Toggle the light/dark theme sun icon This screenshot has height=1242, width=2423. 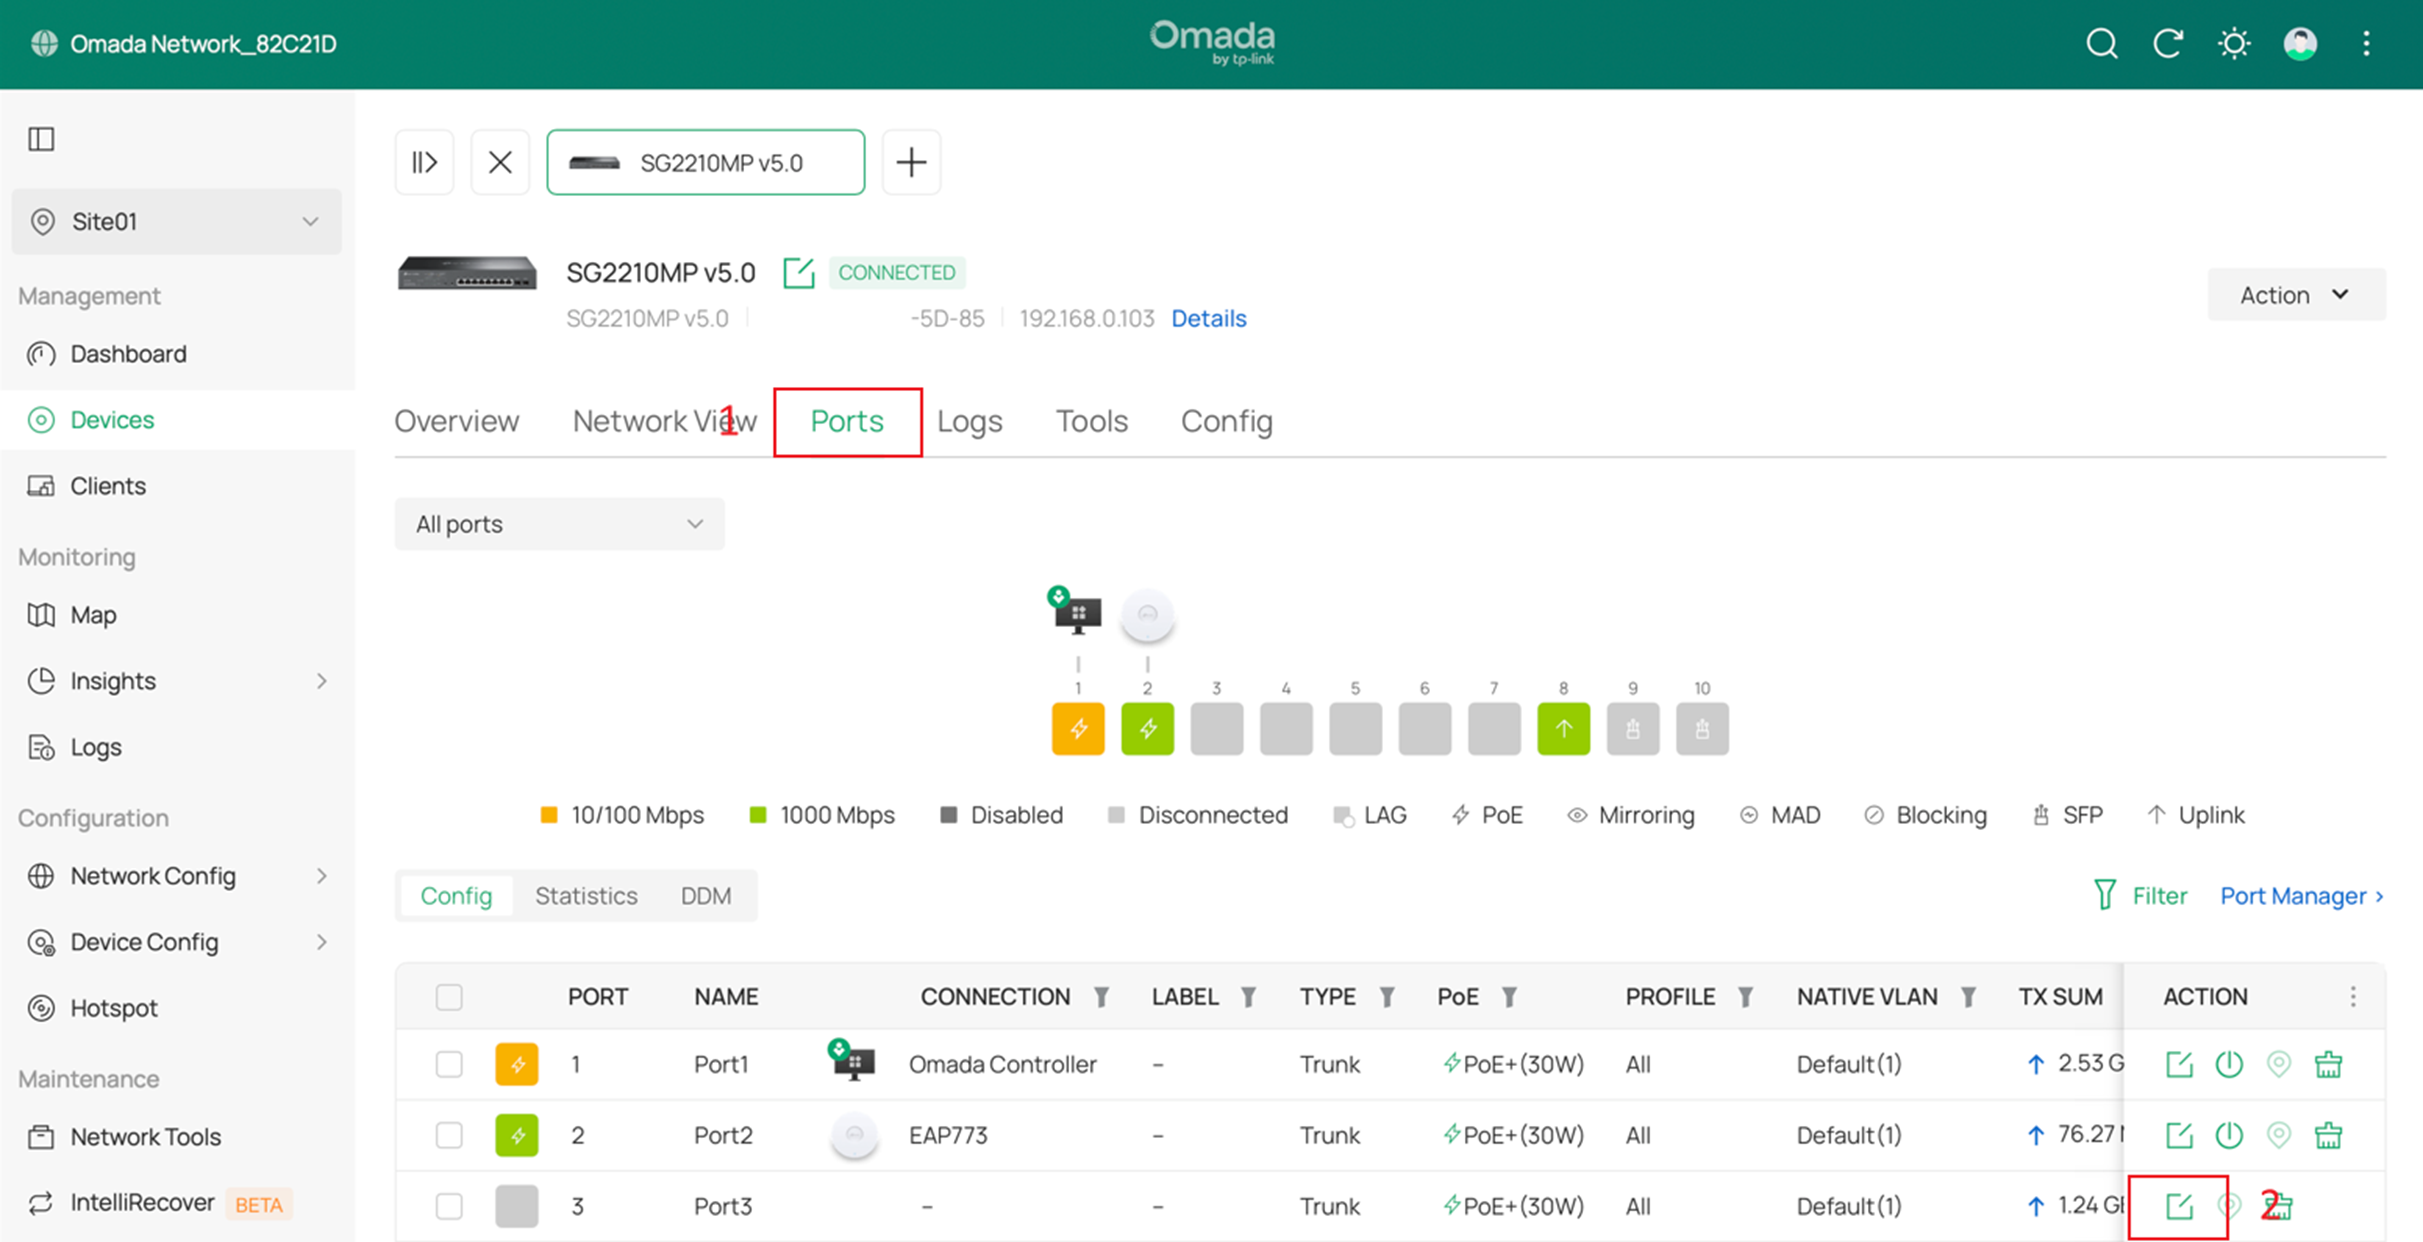click(x=2233, y=44)
